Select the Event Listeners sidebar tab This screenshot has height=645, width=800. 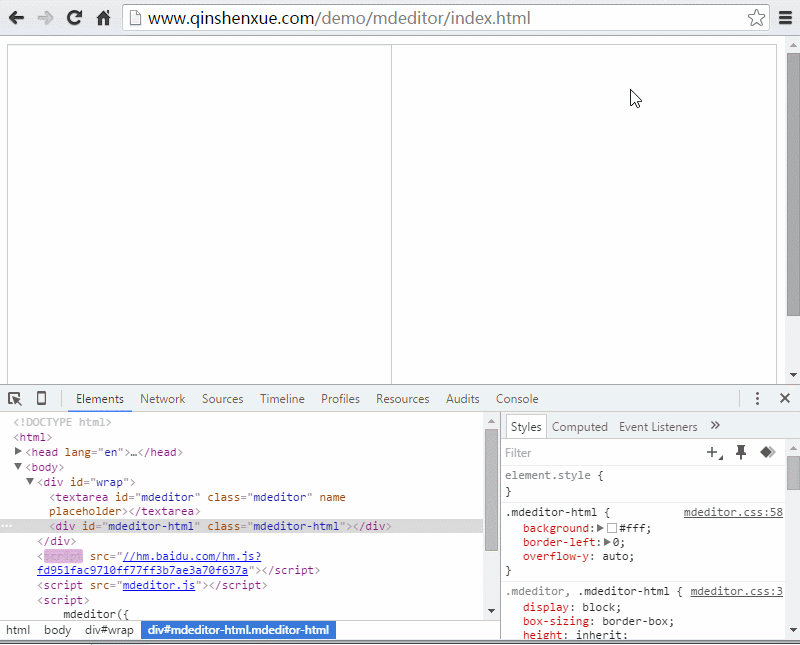tap(658, 427)
